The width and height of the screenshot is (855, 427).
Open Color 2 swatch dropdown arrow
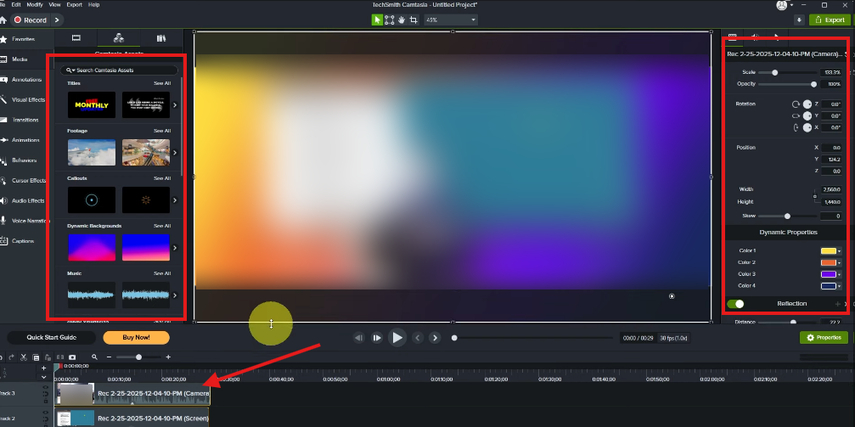click(x=839, y=263)
